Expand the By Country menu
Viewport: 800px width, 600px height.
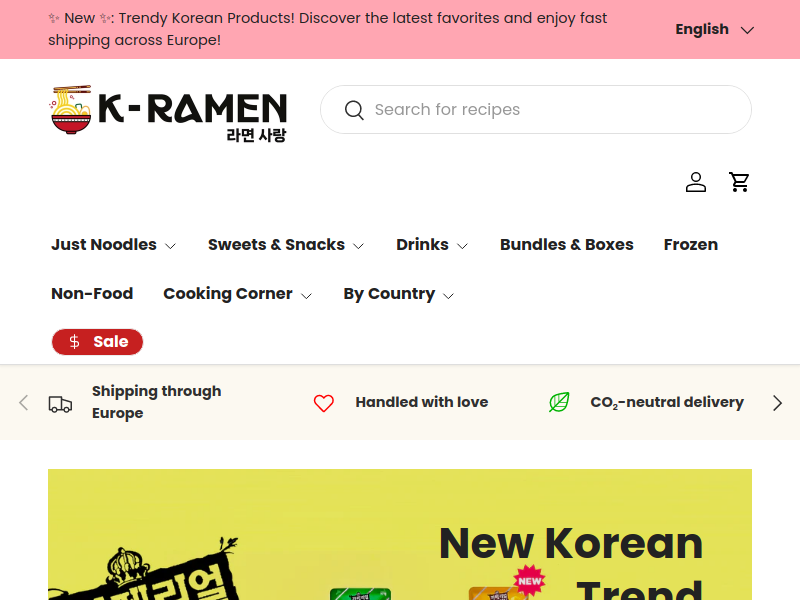click(398, 294)
